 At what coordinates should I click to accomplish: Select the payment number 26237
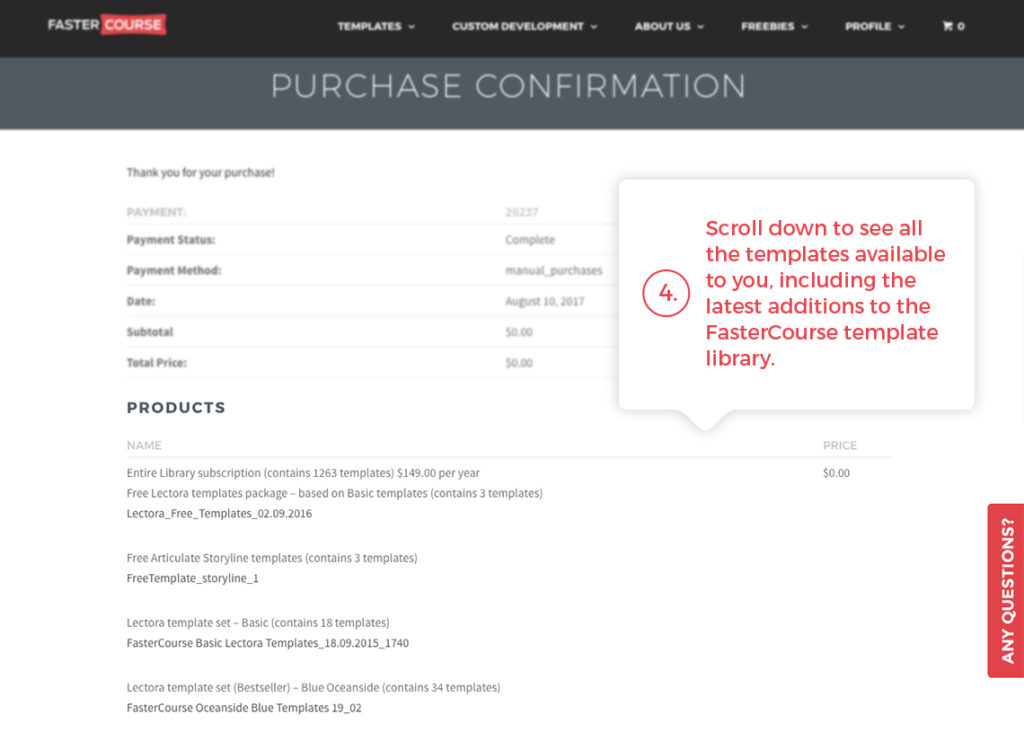point(521,212)
